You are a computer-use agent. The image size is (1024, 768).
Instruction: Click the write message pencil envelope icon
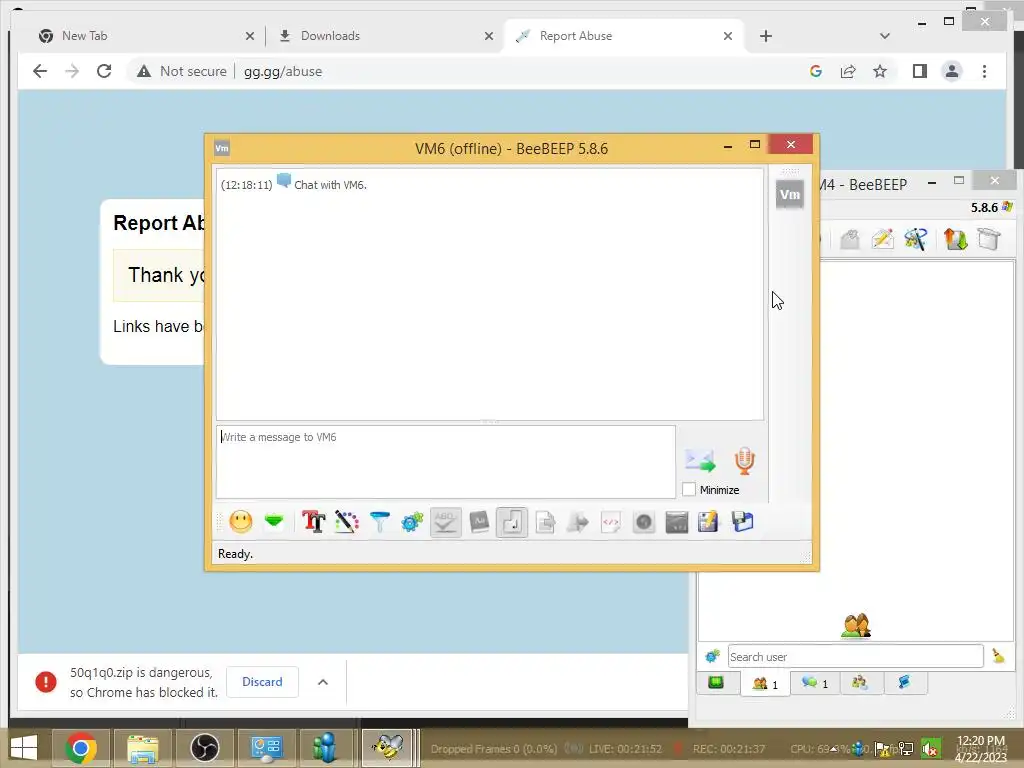[882, 239]
